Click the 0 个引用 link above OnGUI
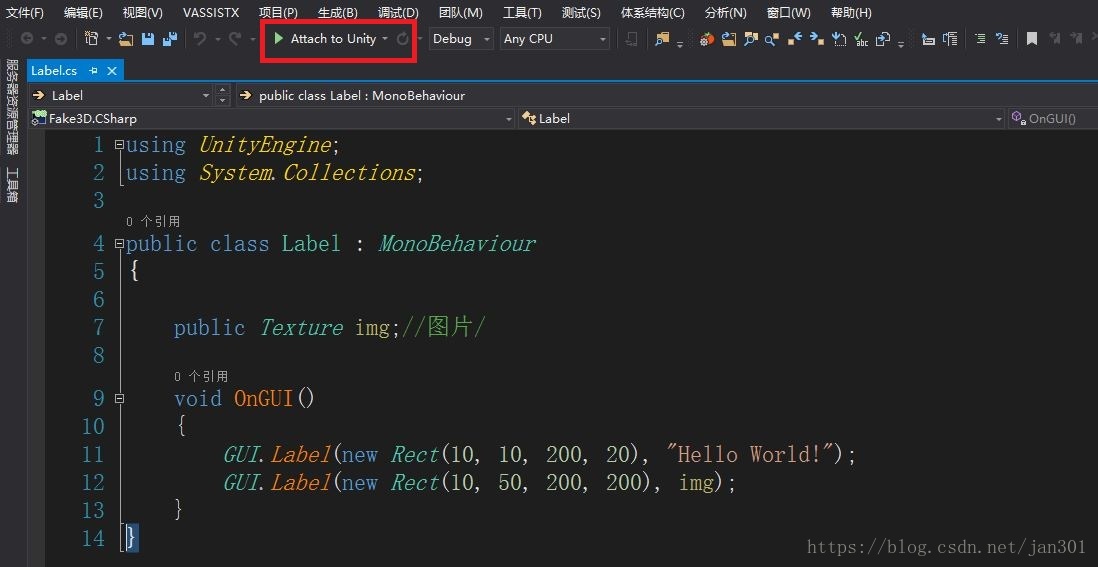The height and width of the screenshot is (567, 1098). tap(201, 377)
